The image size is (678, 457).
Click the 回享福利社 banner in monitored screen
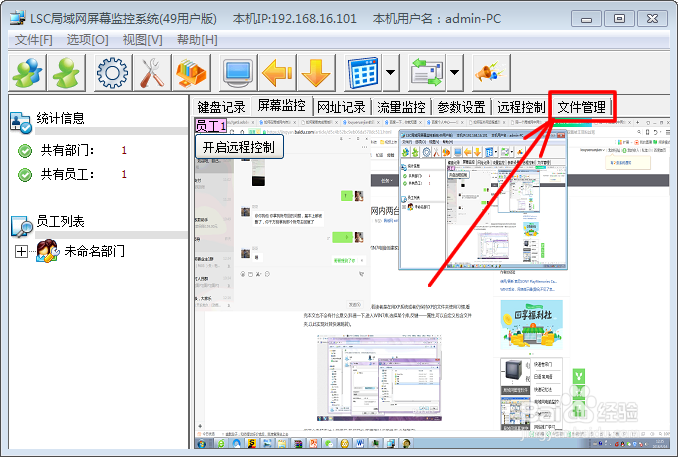(x=531, y=325)
